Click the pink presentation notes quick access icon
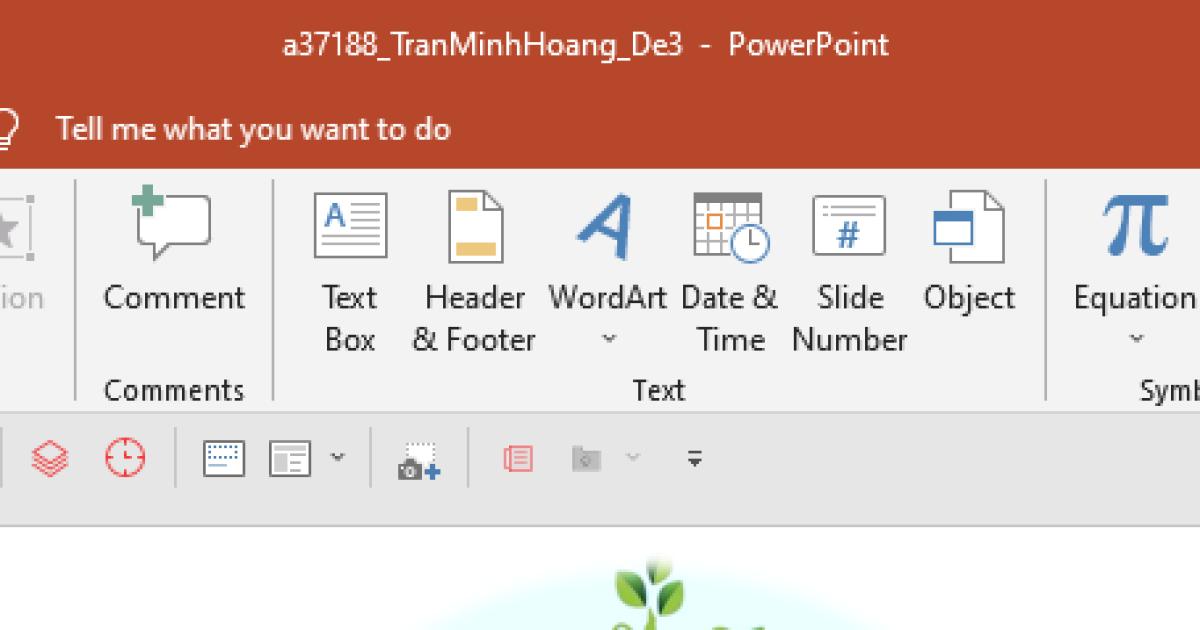This screenshot has height=630, width=1200. tap(518, 458)
